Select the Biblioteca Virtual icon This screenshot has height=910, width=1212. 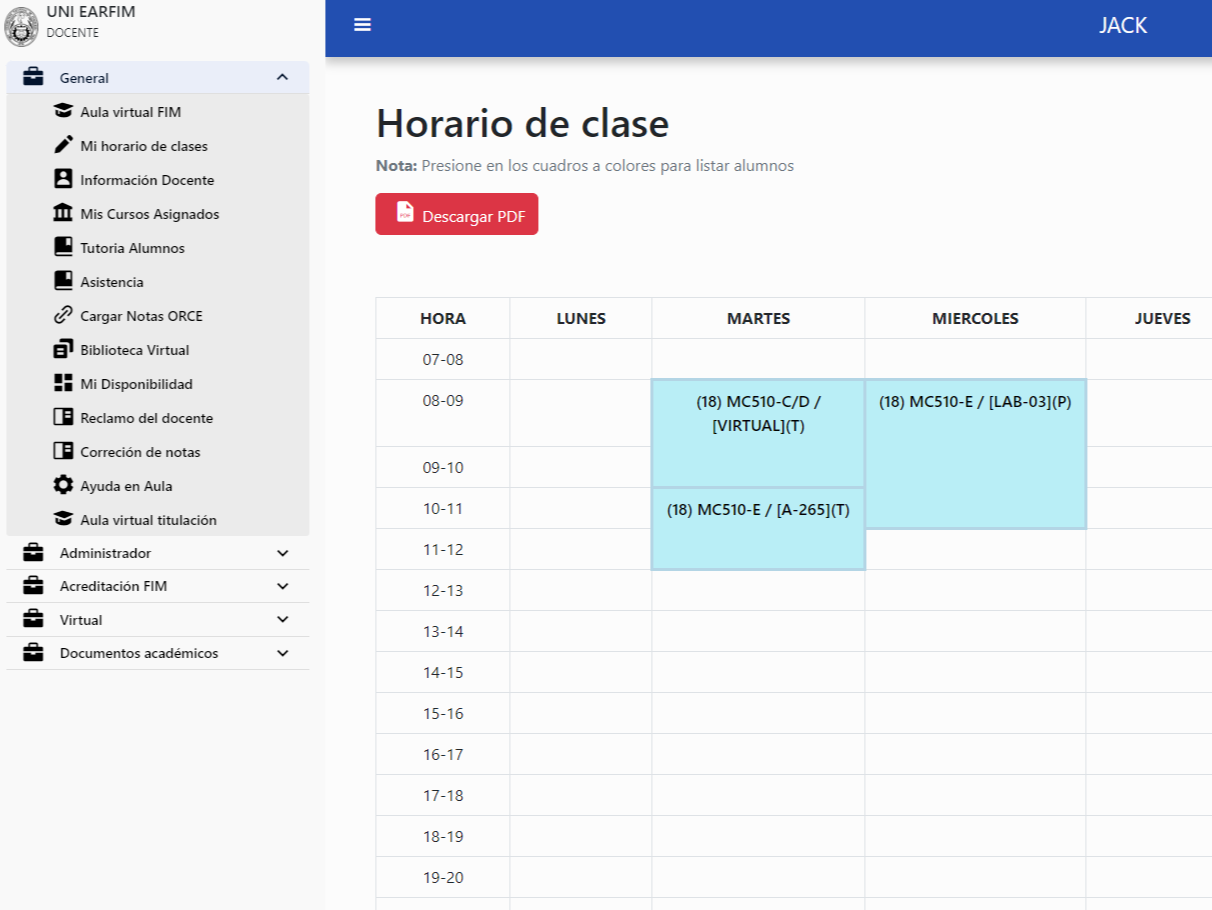pos(62,350)
